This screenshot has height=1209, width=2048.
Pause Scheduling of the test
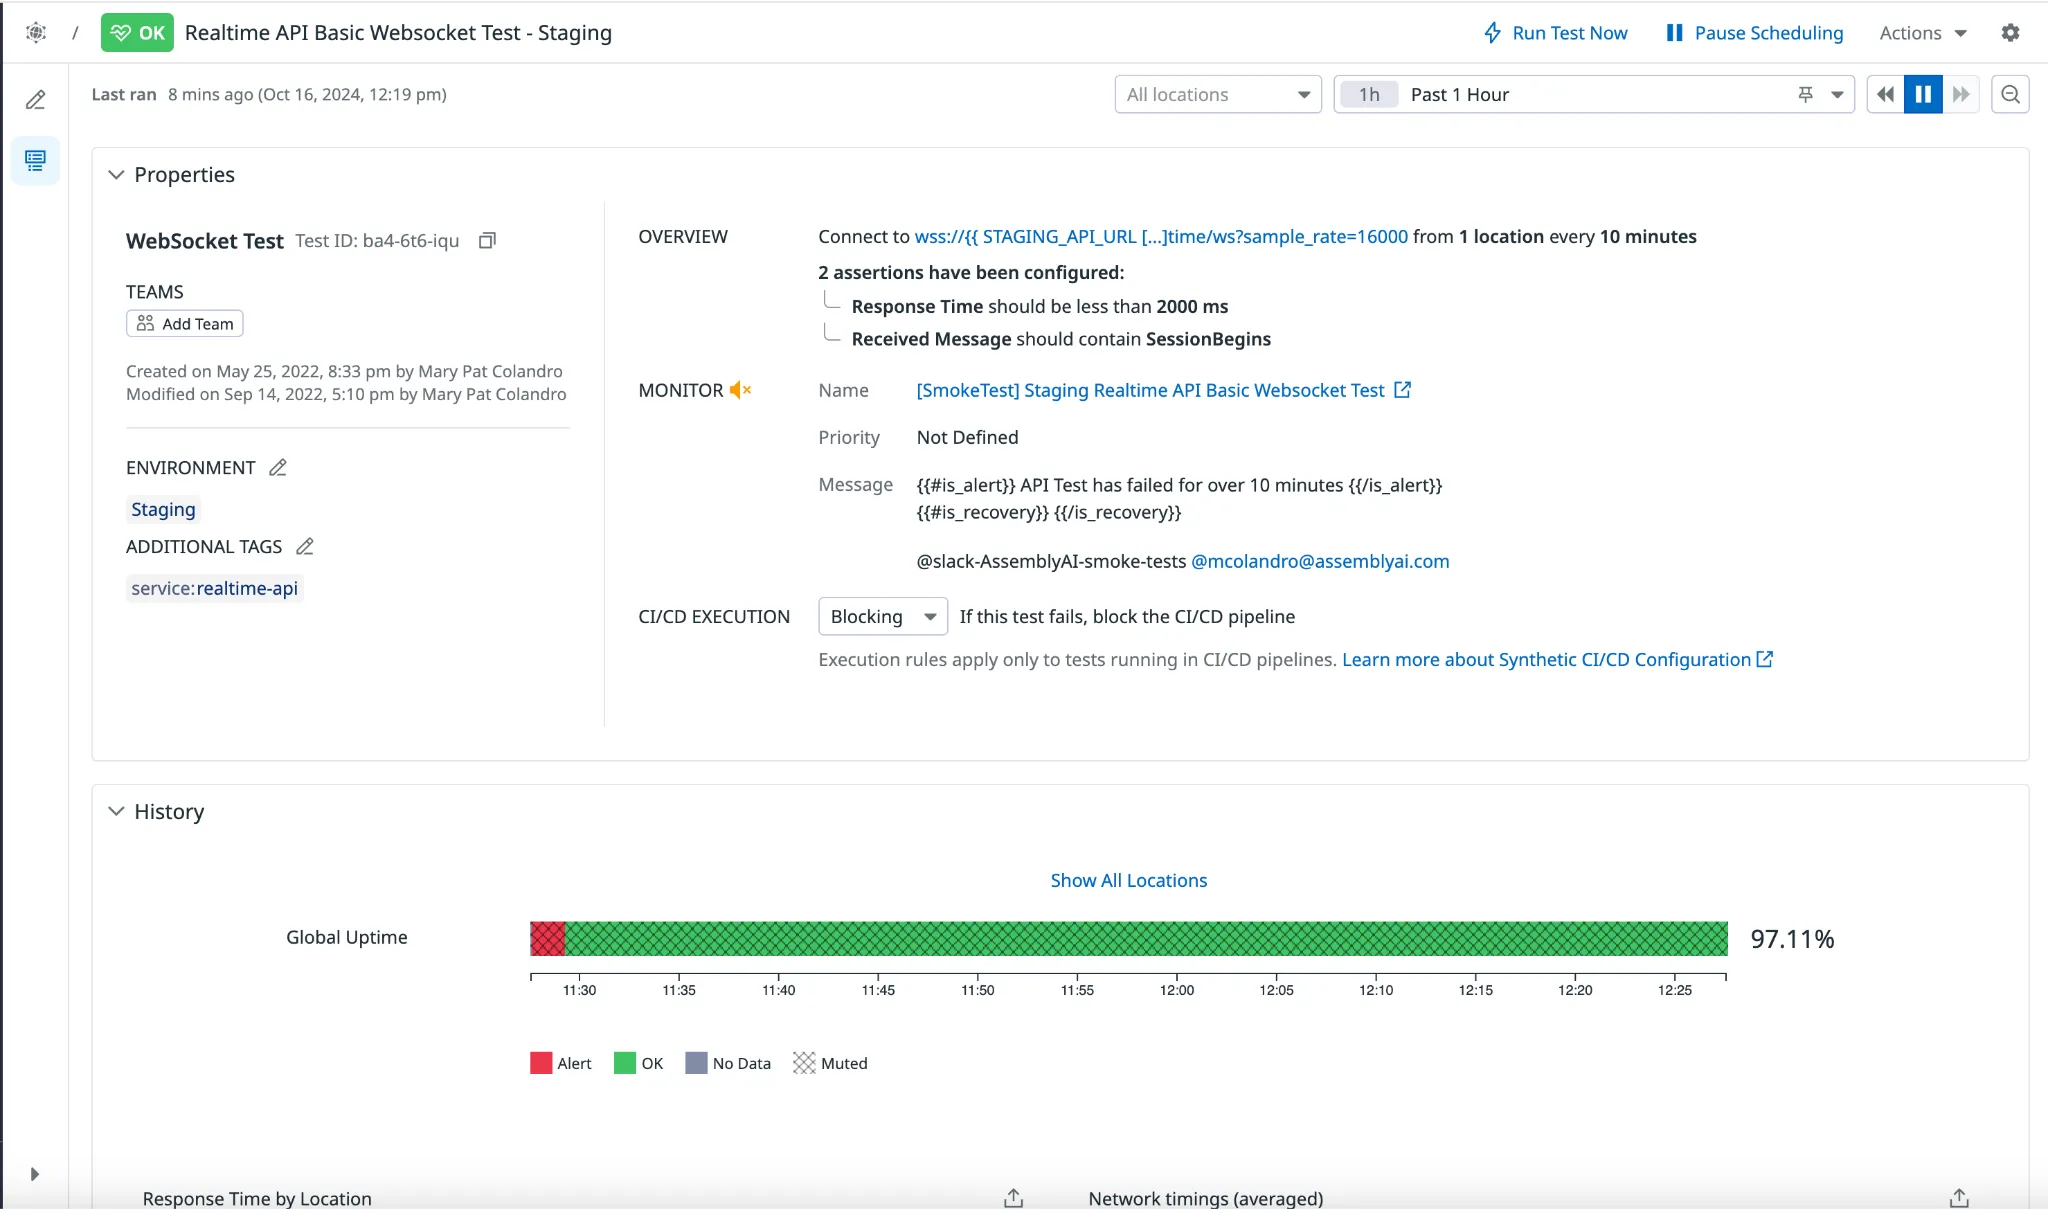[1755, 33]
